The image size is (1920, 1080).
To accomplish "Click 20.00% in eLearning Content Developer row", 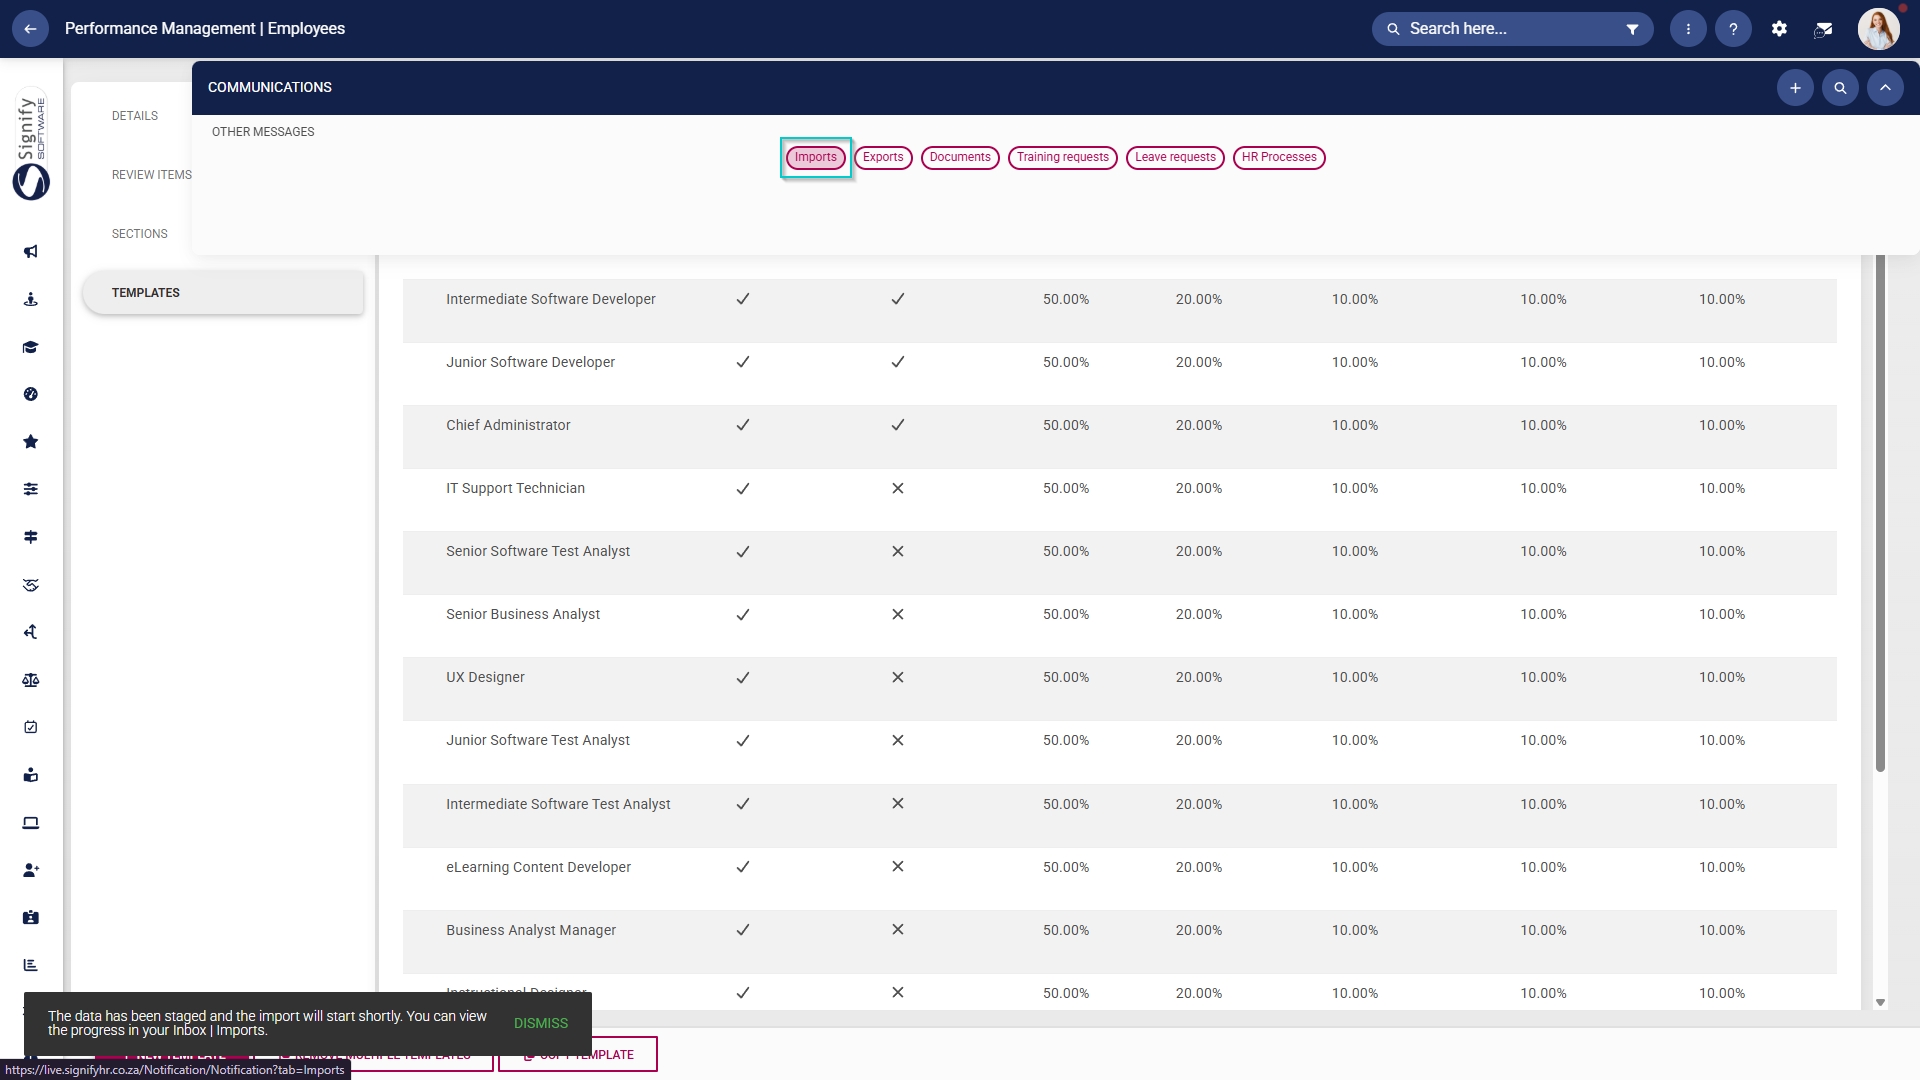I will [x=1199, y=867].
